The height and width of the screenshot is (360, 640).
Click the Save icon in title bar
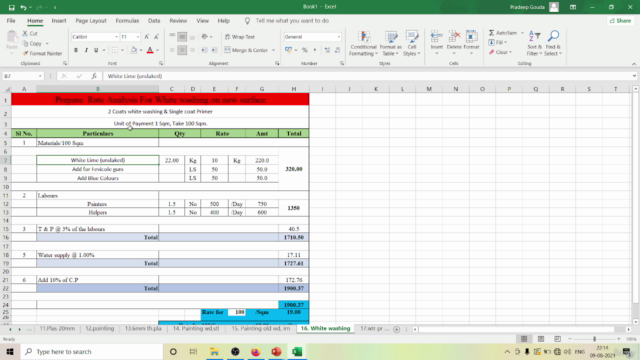coord(11,7)
